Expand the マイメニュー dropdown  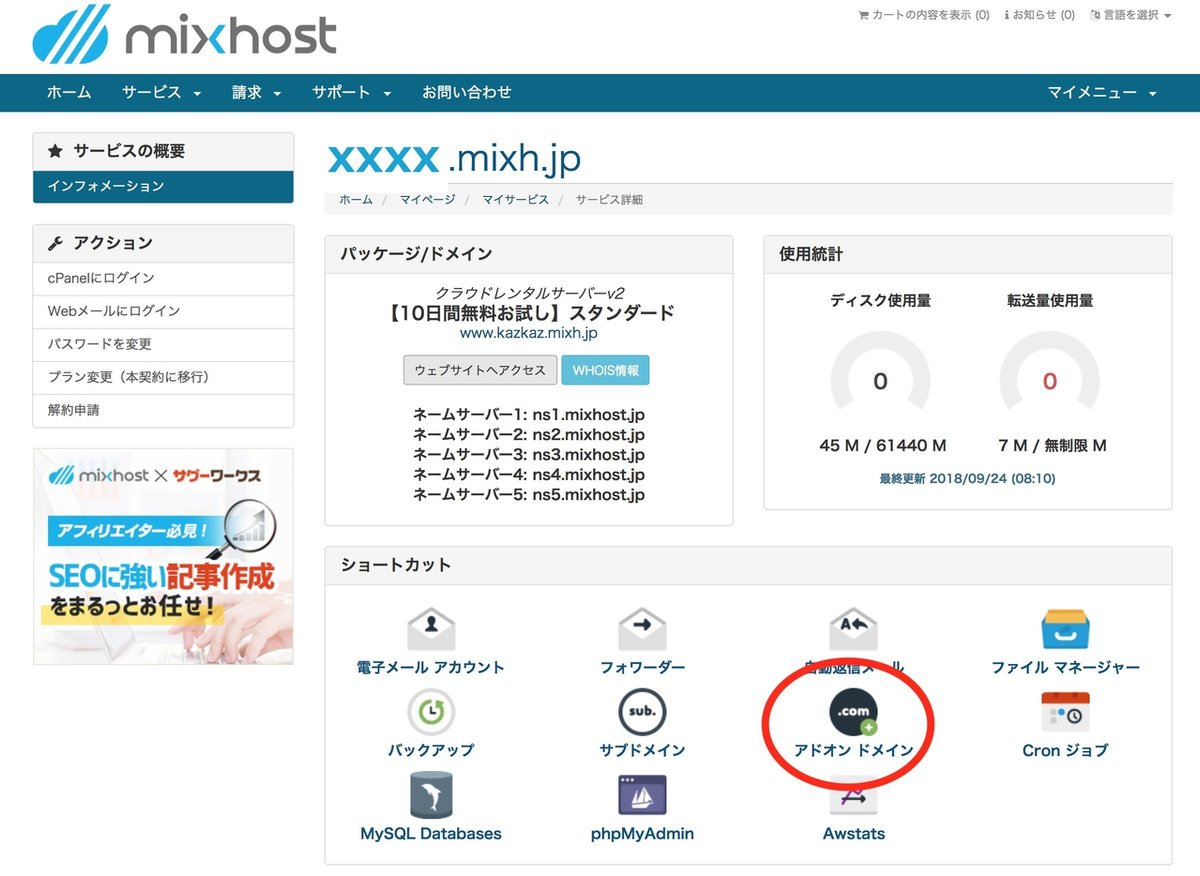[x=1102, y=92]
